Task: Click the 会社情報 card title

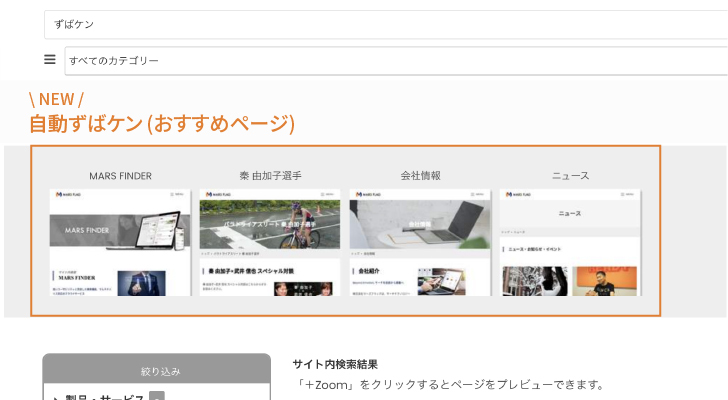Action: pyautogui.click(x=421, y=176)
